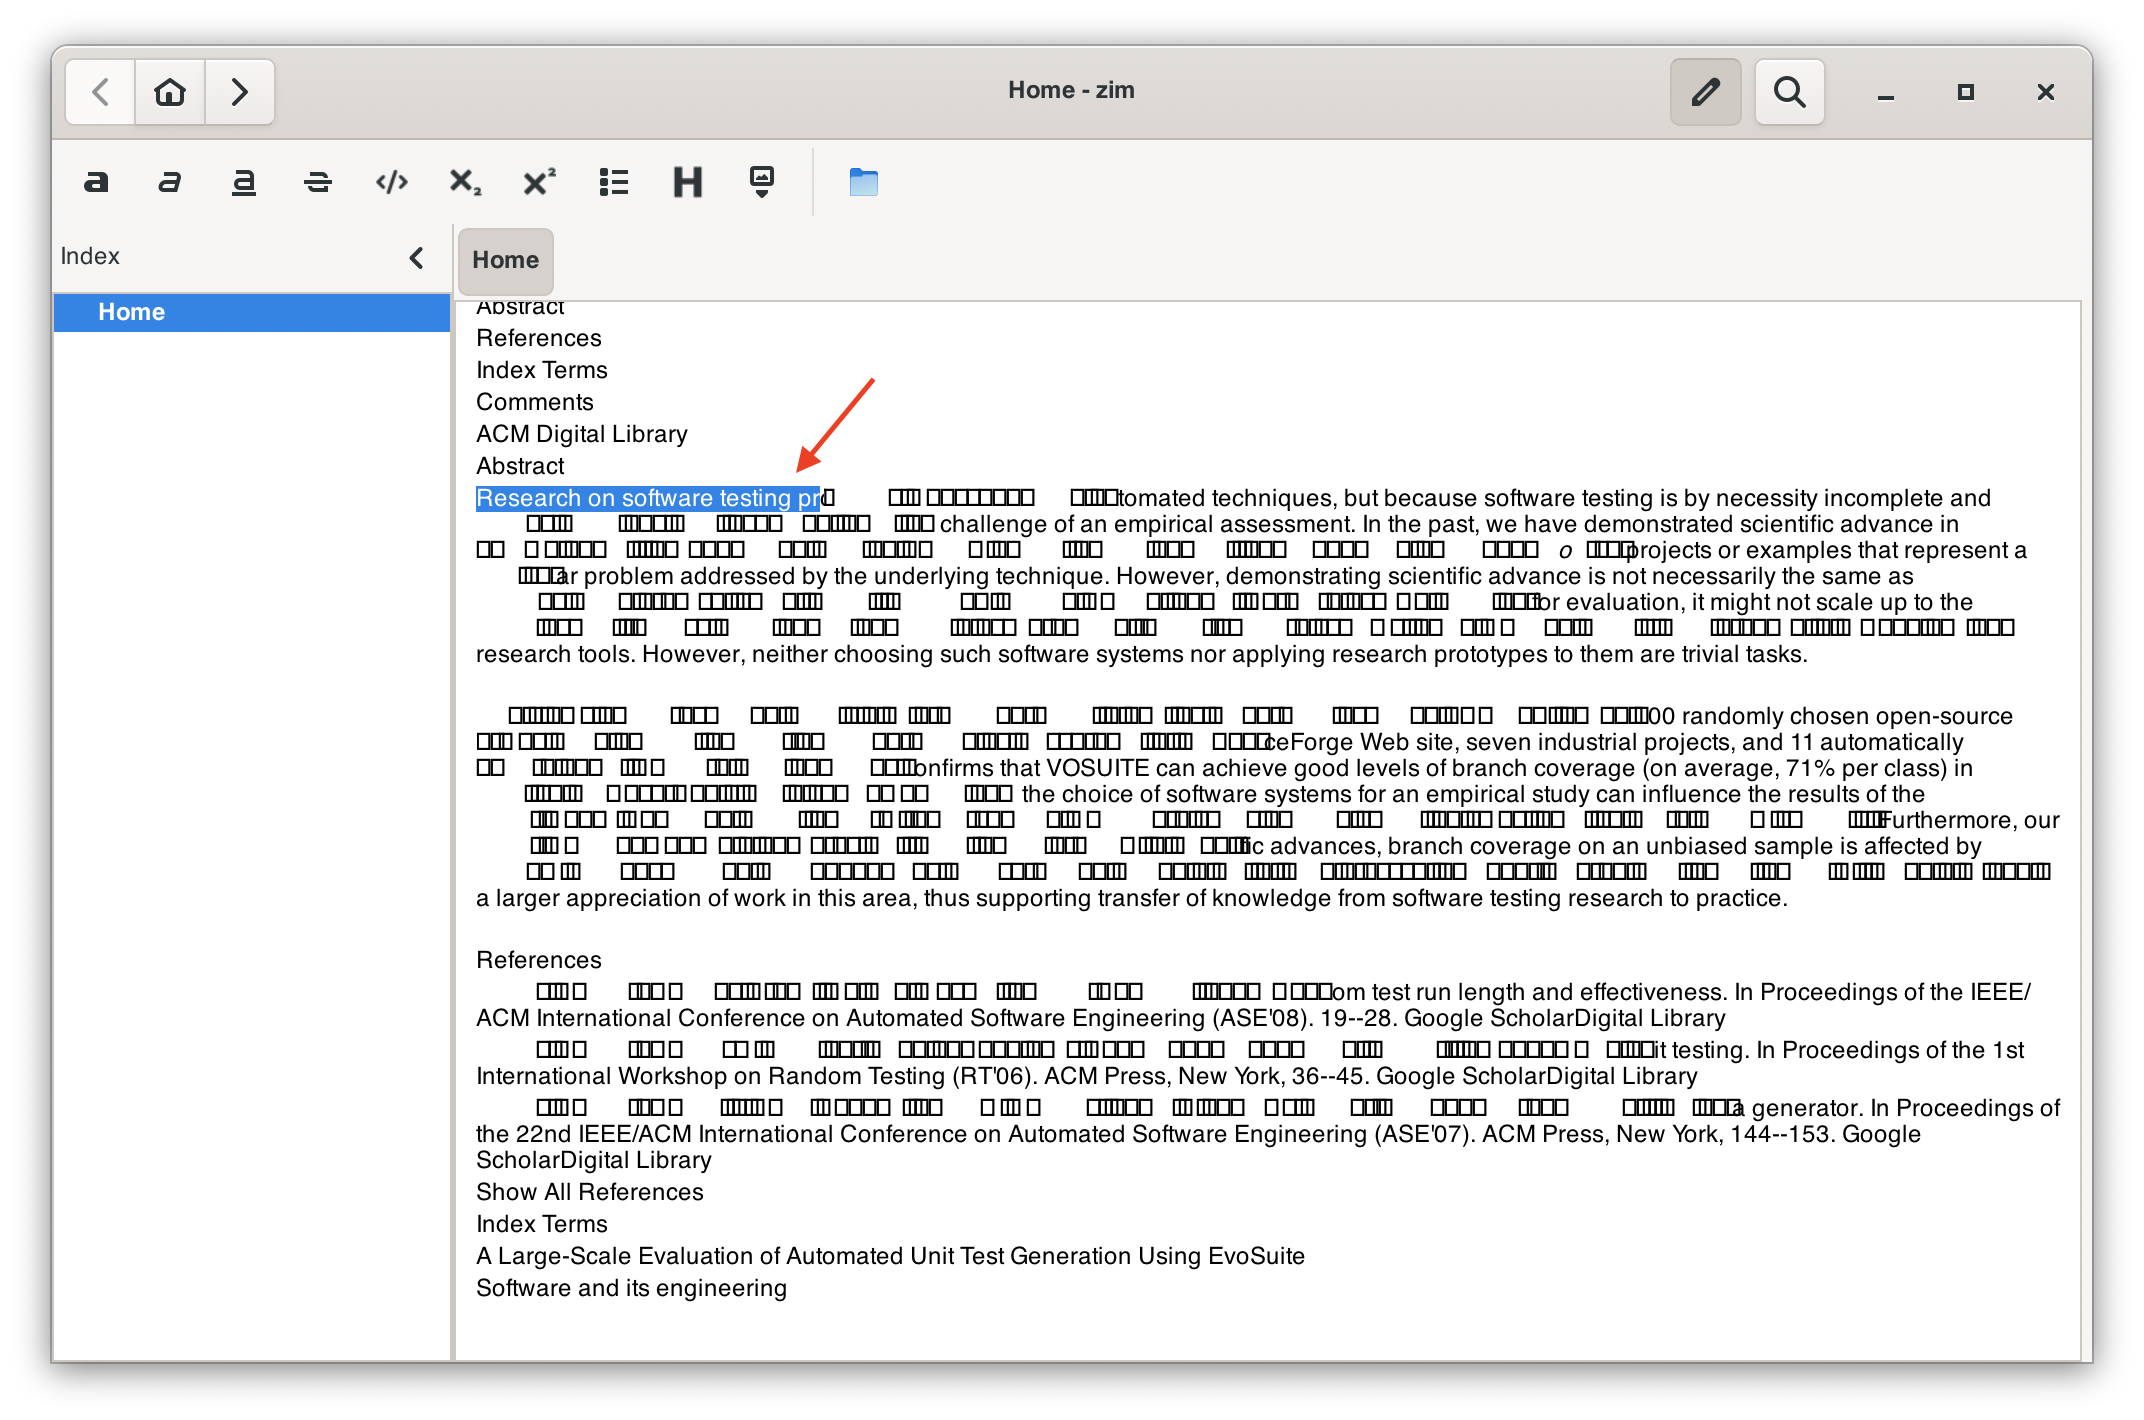Image resolution: width=2144 pixels, height=1420 pixels.
Task: Insert a bulleted list
Action: [x=613, y=182]
